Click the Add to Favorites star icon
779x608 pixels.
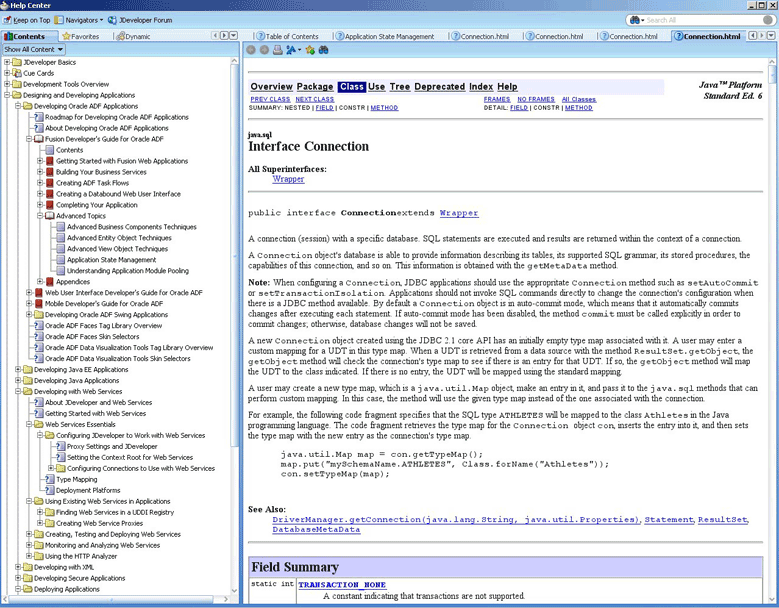point(311,49)
